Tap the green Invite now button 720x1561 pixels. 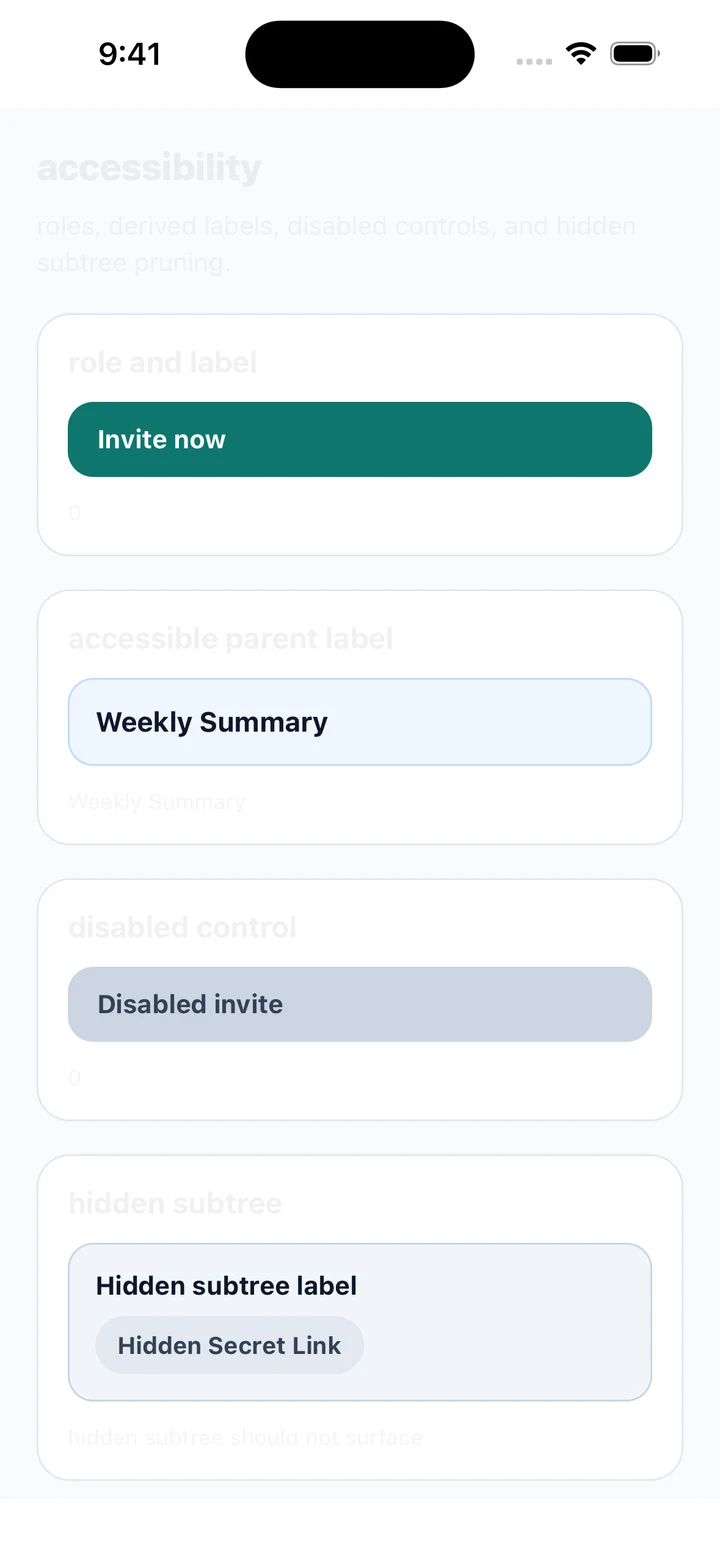(x=360, y=439)
